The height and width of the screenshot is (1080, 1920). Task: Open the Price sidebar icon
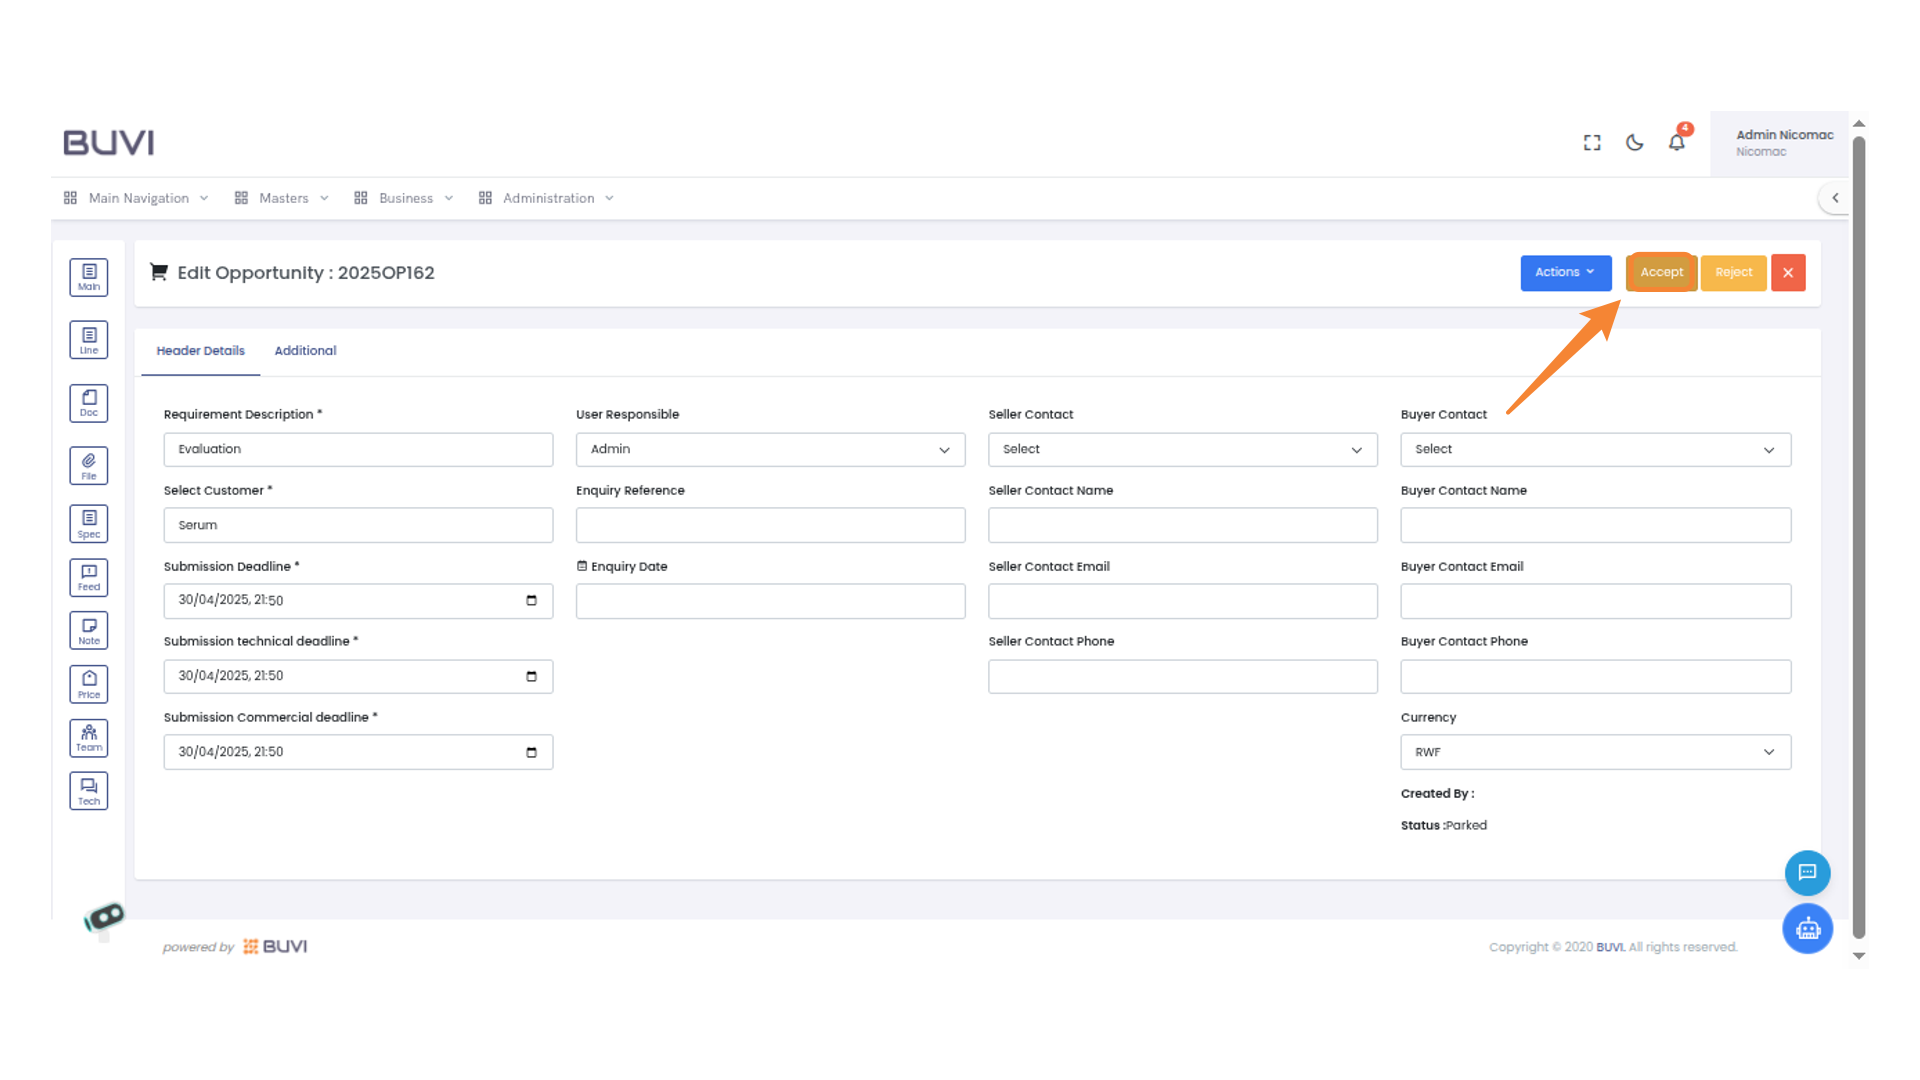pyautogui.click(x=89, y=684)
